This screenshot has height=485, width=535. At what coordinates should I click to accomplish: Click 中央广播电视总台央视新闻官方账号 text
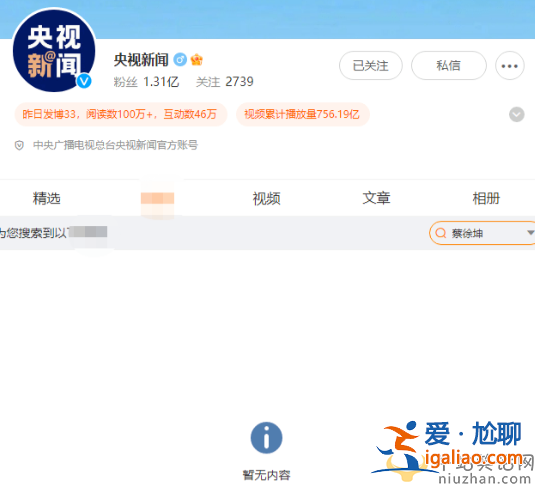pyautogui.click(x=115, y=145)
